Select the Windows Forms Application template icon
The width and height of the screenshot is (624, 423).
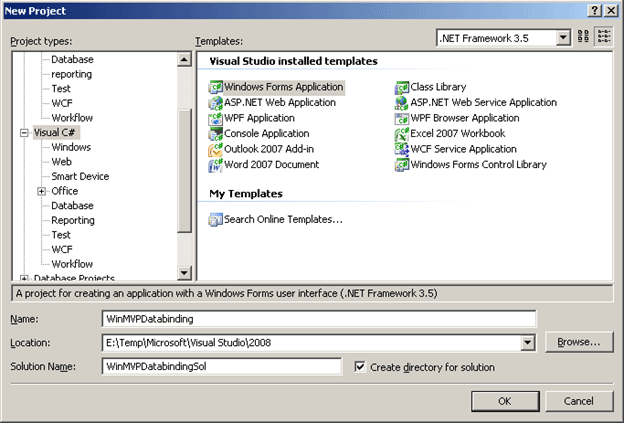[215, 87]
